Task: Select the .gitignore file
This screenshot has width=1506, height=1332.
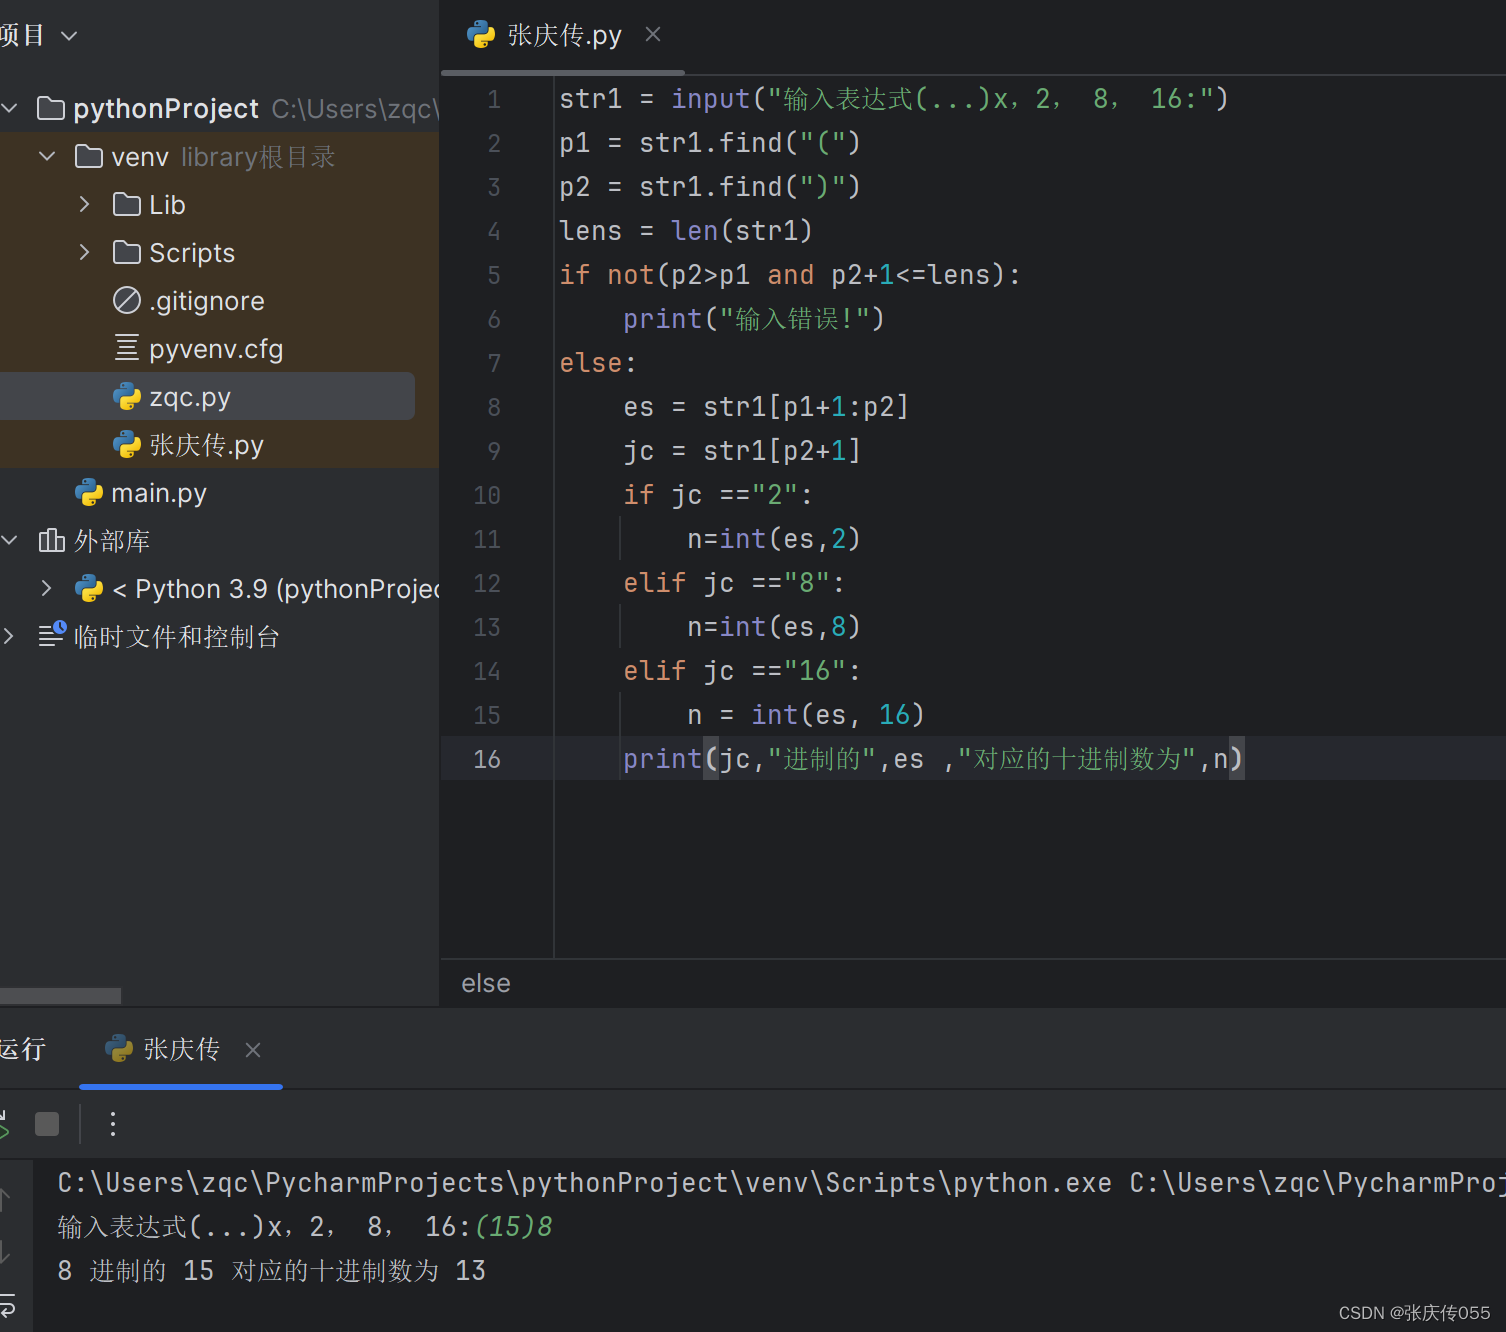Action: coord(207,300)
